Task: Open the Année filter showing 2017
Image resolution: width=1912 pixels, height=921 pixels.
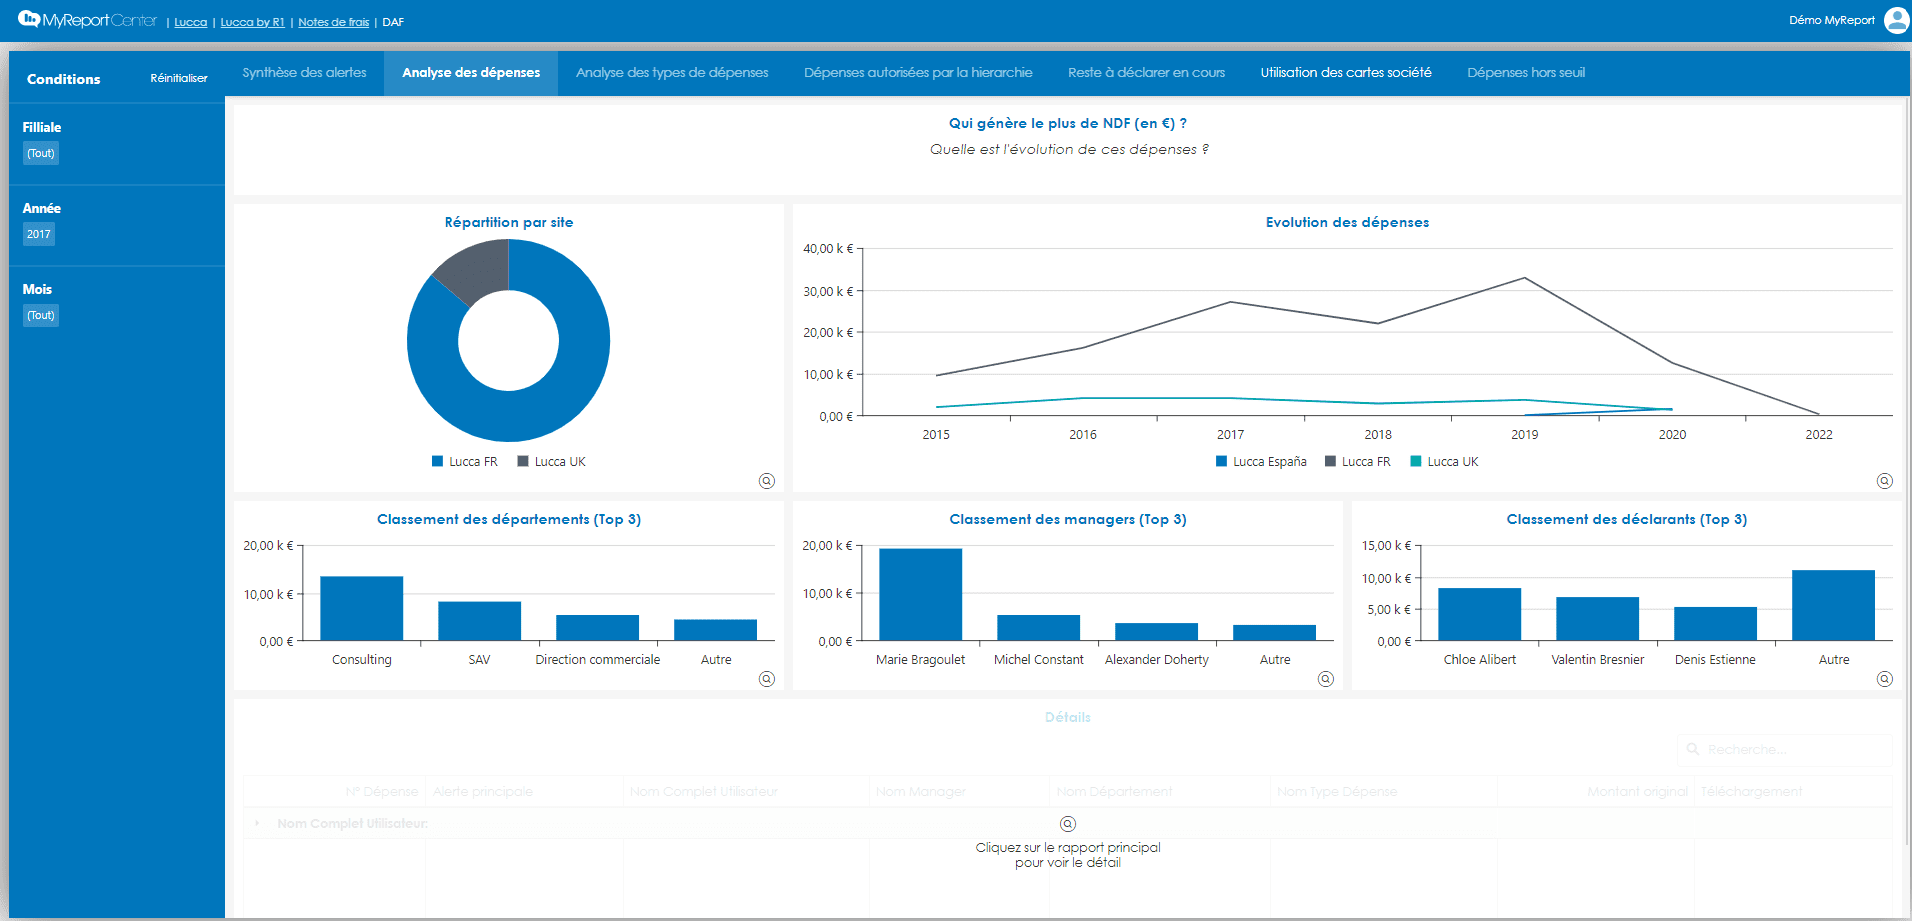Action: [x=39, y=234]
